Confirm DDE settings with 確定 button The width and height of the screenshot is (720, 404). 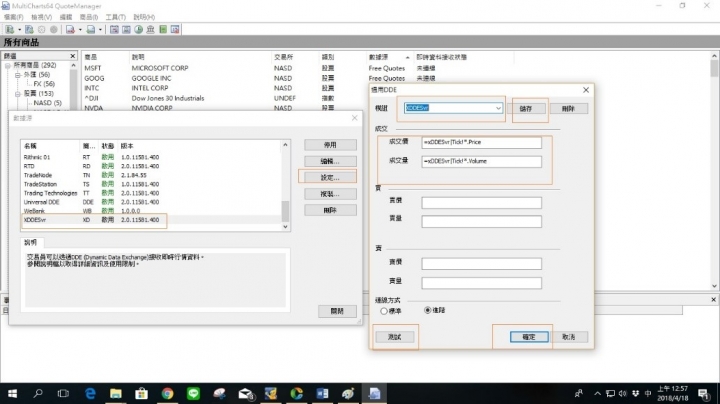529,337
